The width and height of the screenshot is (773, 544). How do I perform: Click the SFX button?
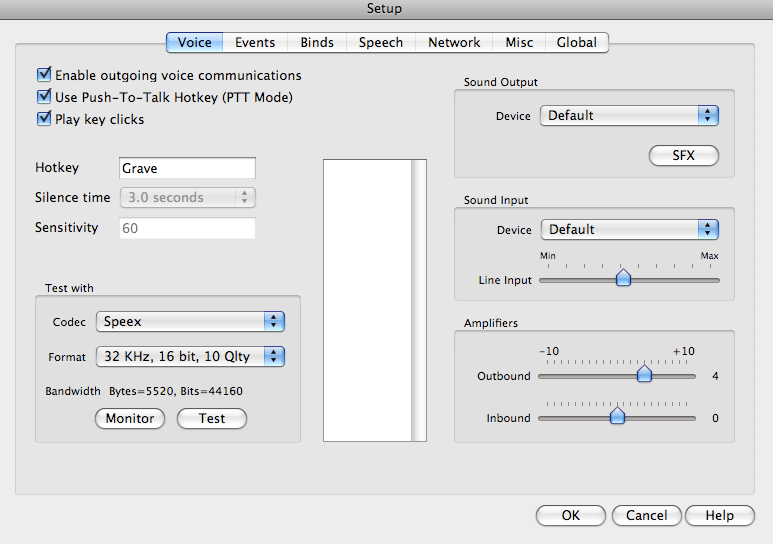[683, 155]
